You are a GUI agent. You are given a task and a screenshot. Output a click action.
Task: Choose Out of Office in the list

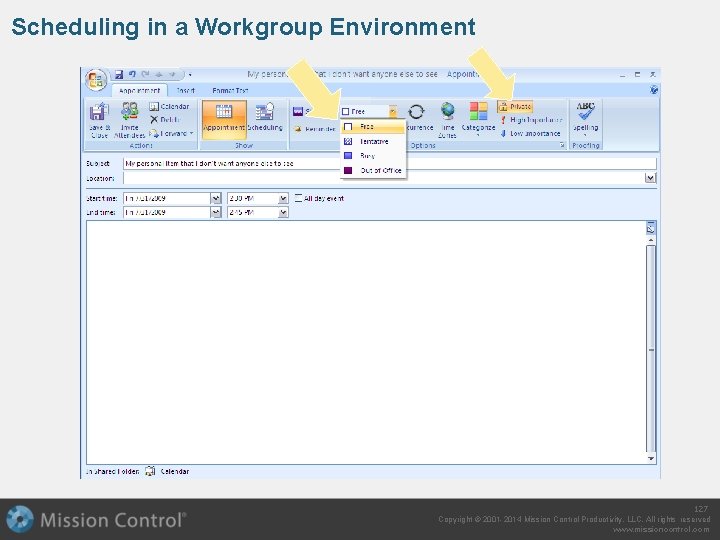(373, 170)
